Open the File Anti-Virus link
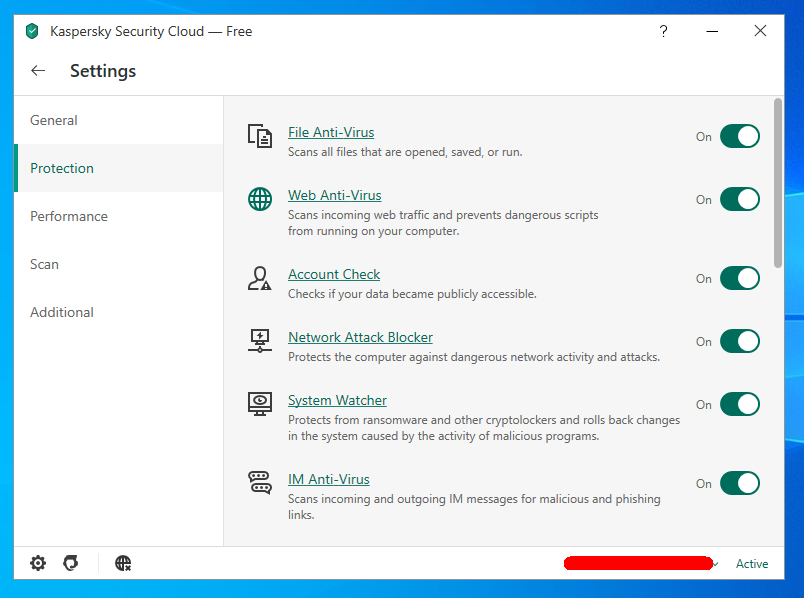The width and height of the screenshot is (804, 598). click(331, 132)
